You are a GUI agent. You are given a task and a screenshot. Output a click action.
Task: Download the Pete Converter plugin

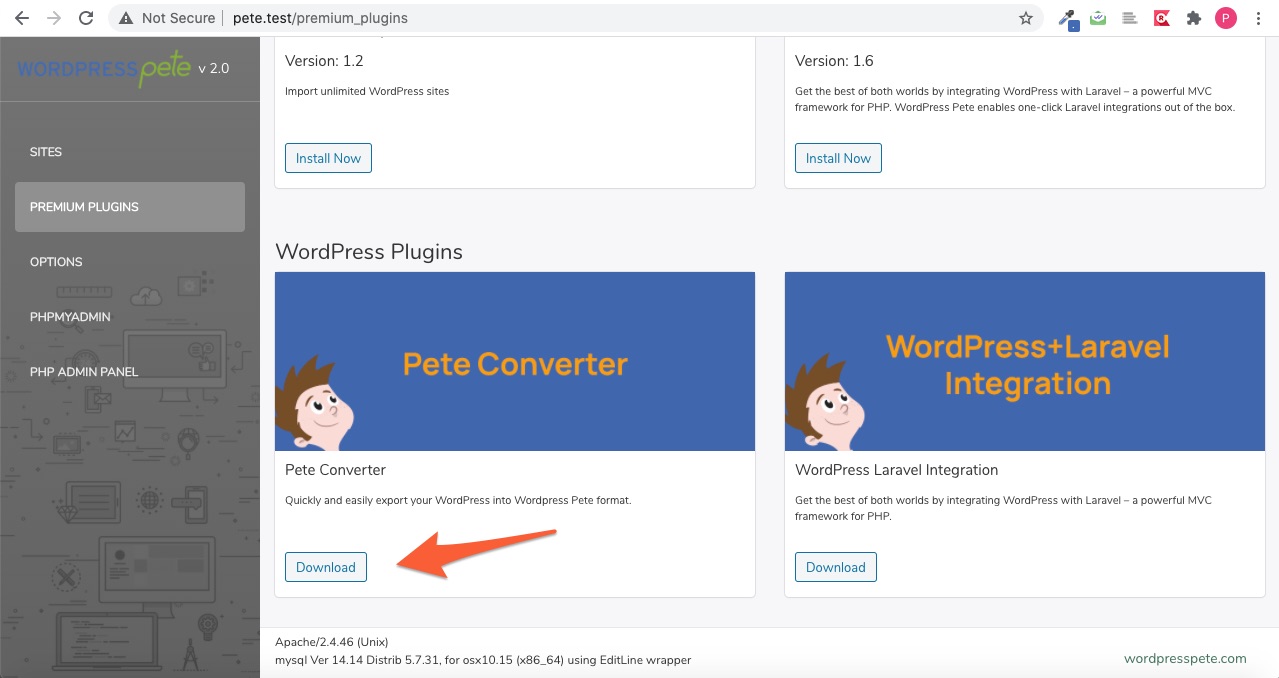pos(326,567)
